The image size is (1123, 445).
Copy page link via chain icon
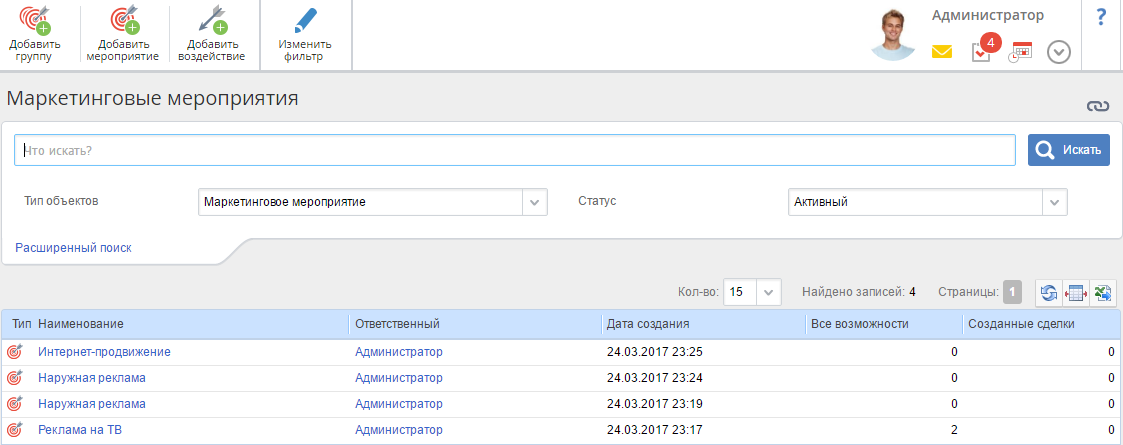(x=1098, y=106)
